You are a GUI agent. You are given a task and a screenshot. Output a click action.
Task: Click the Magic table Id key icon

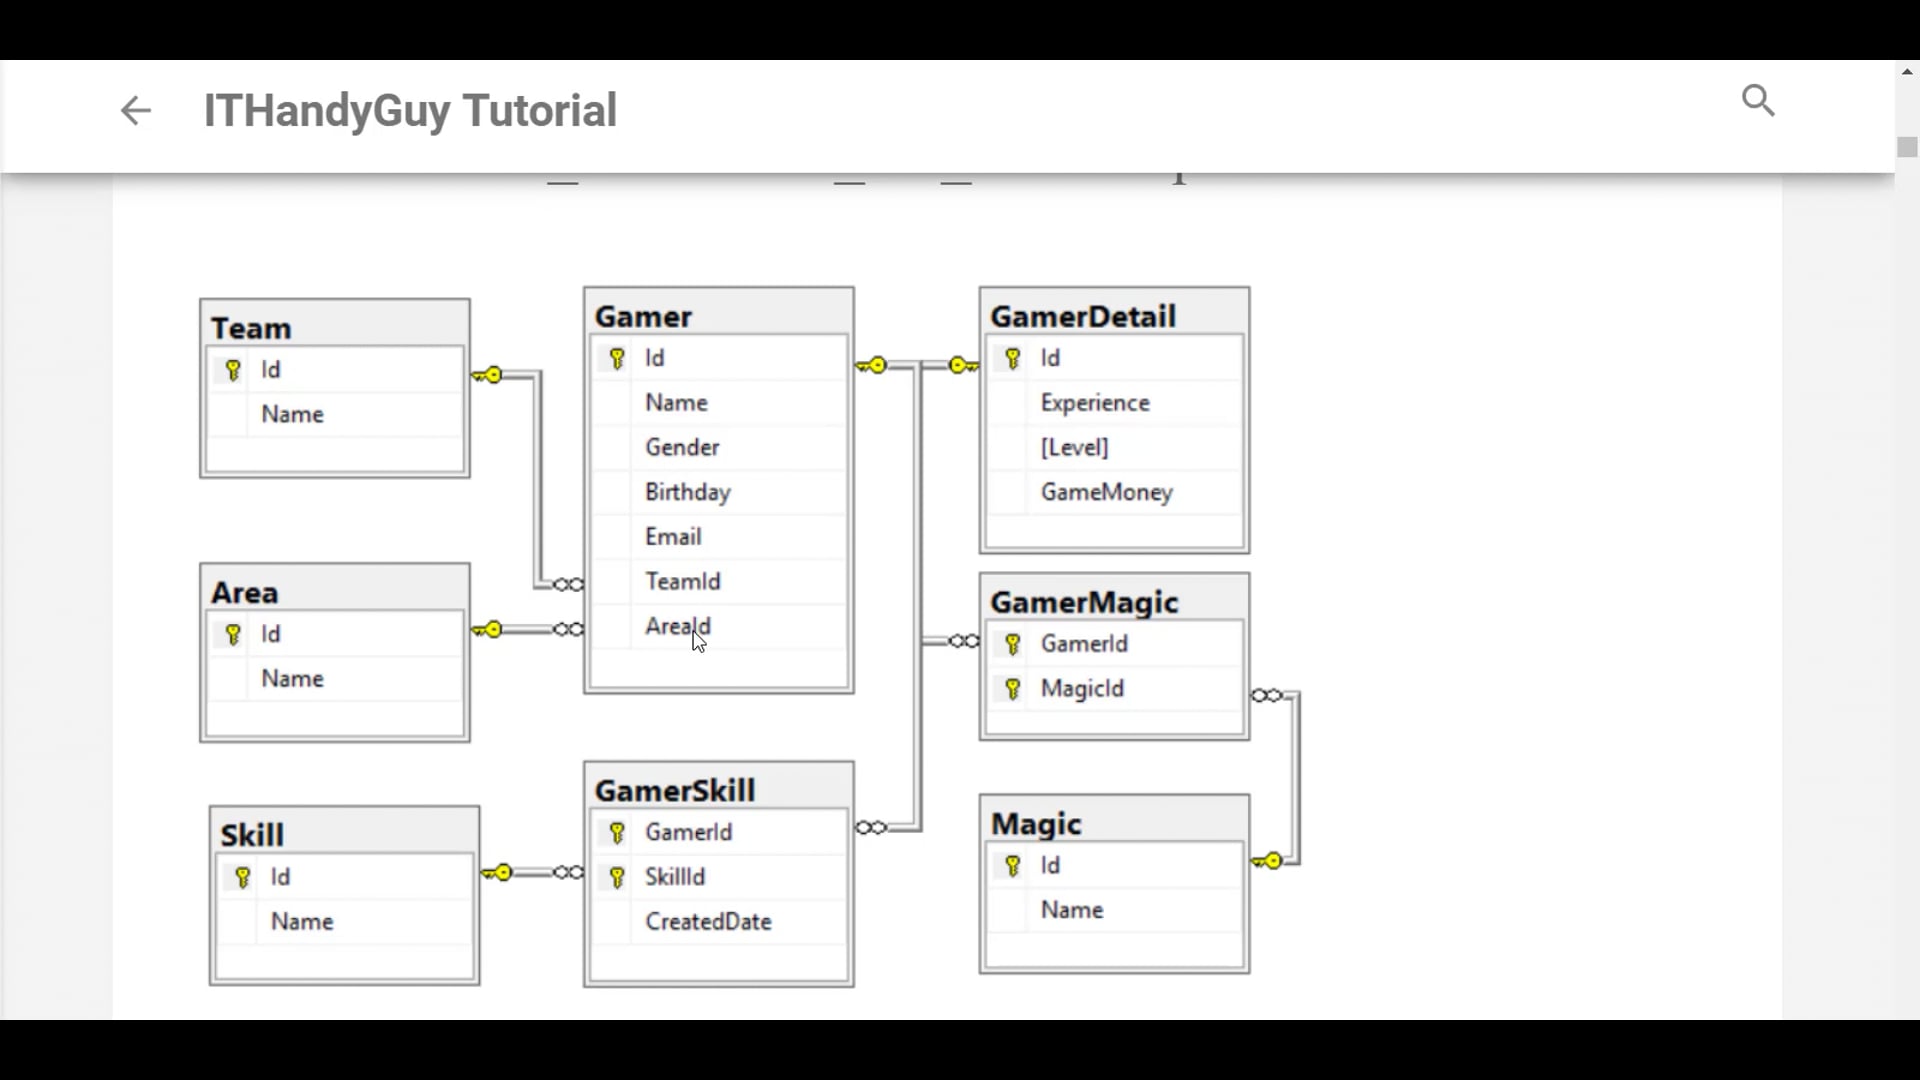click(1012, 865)
